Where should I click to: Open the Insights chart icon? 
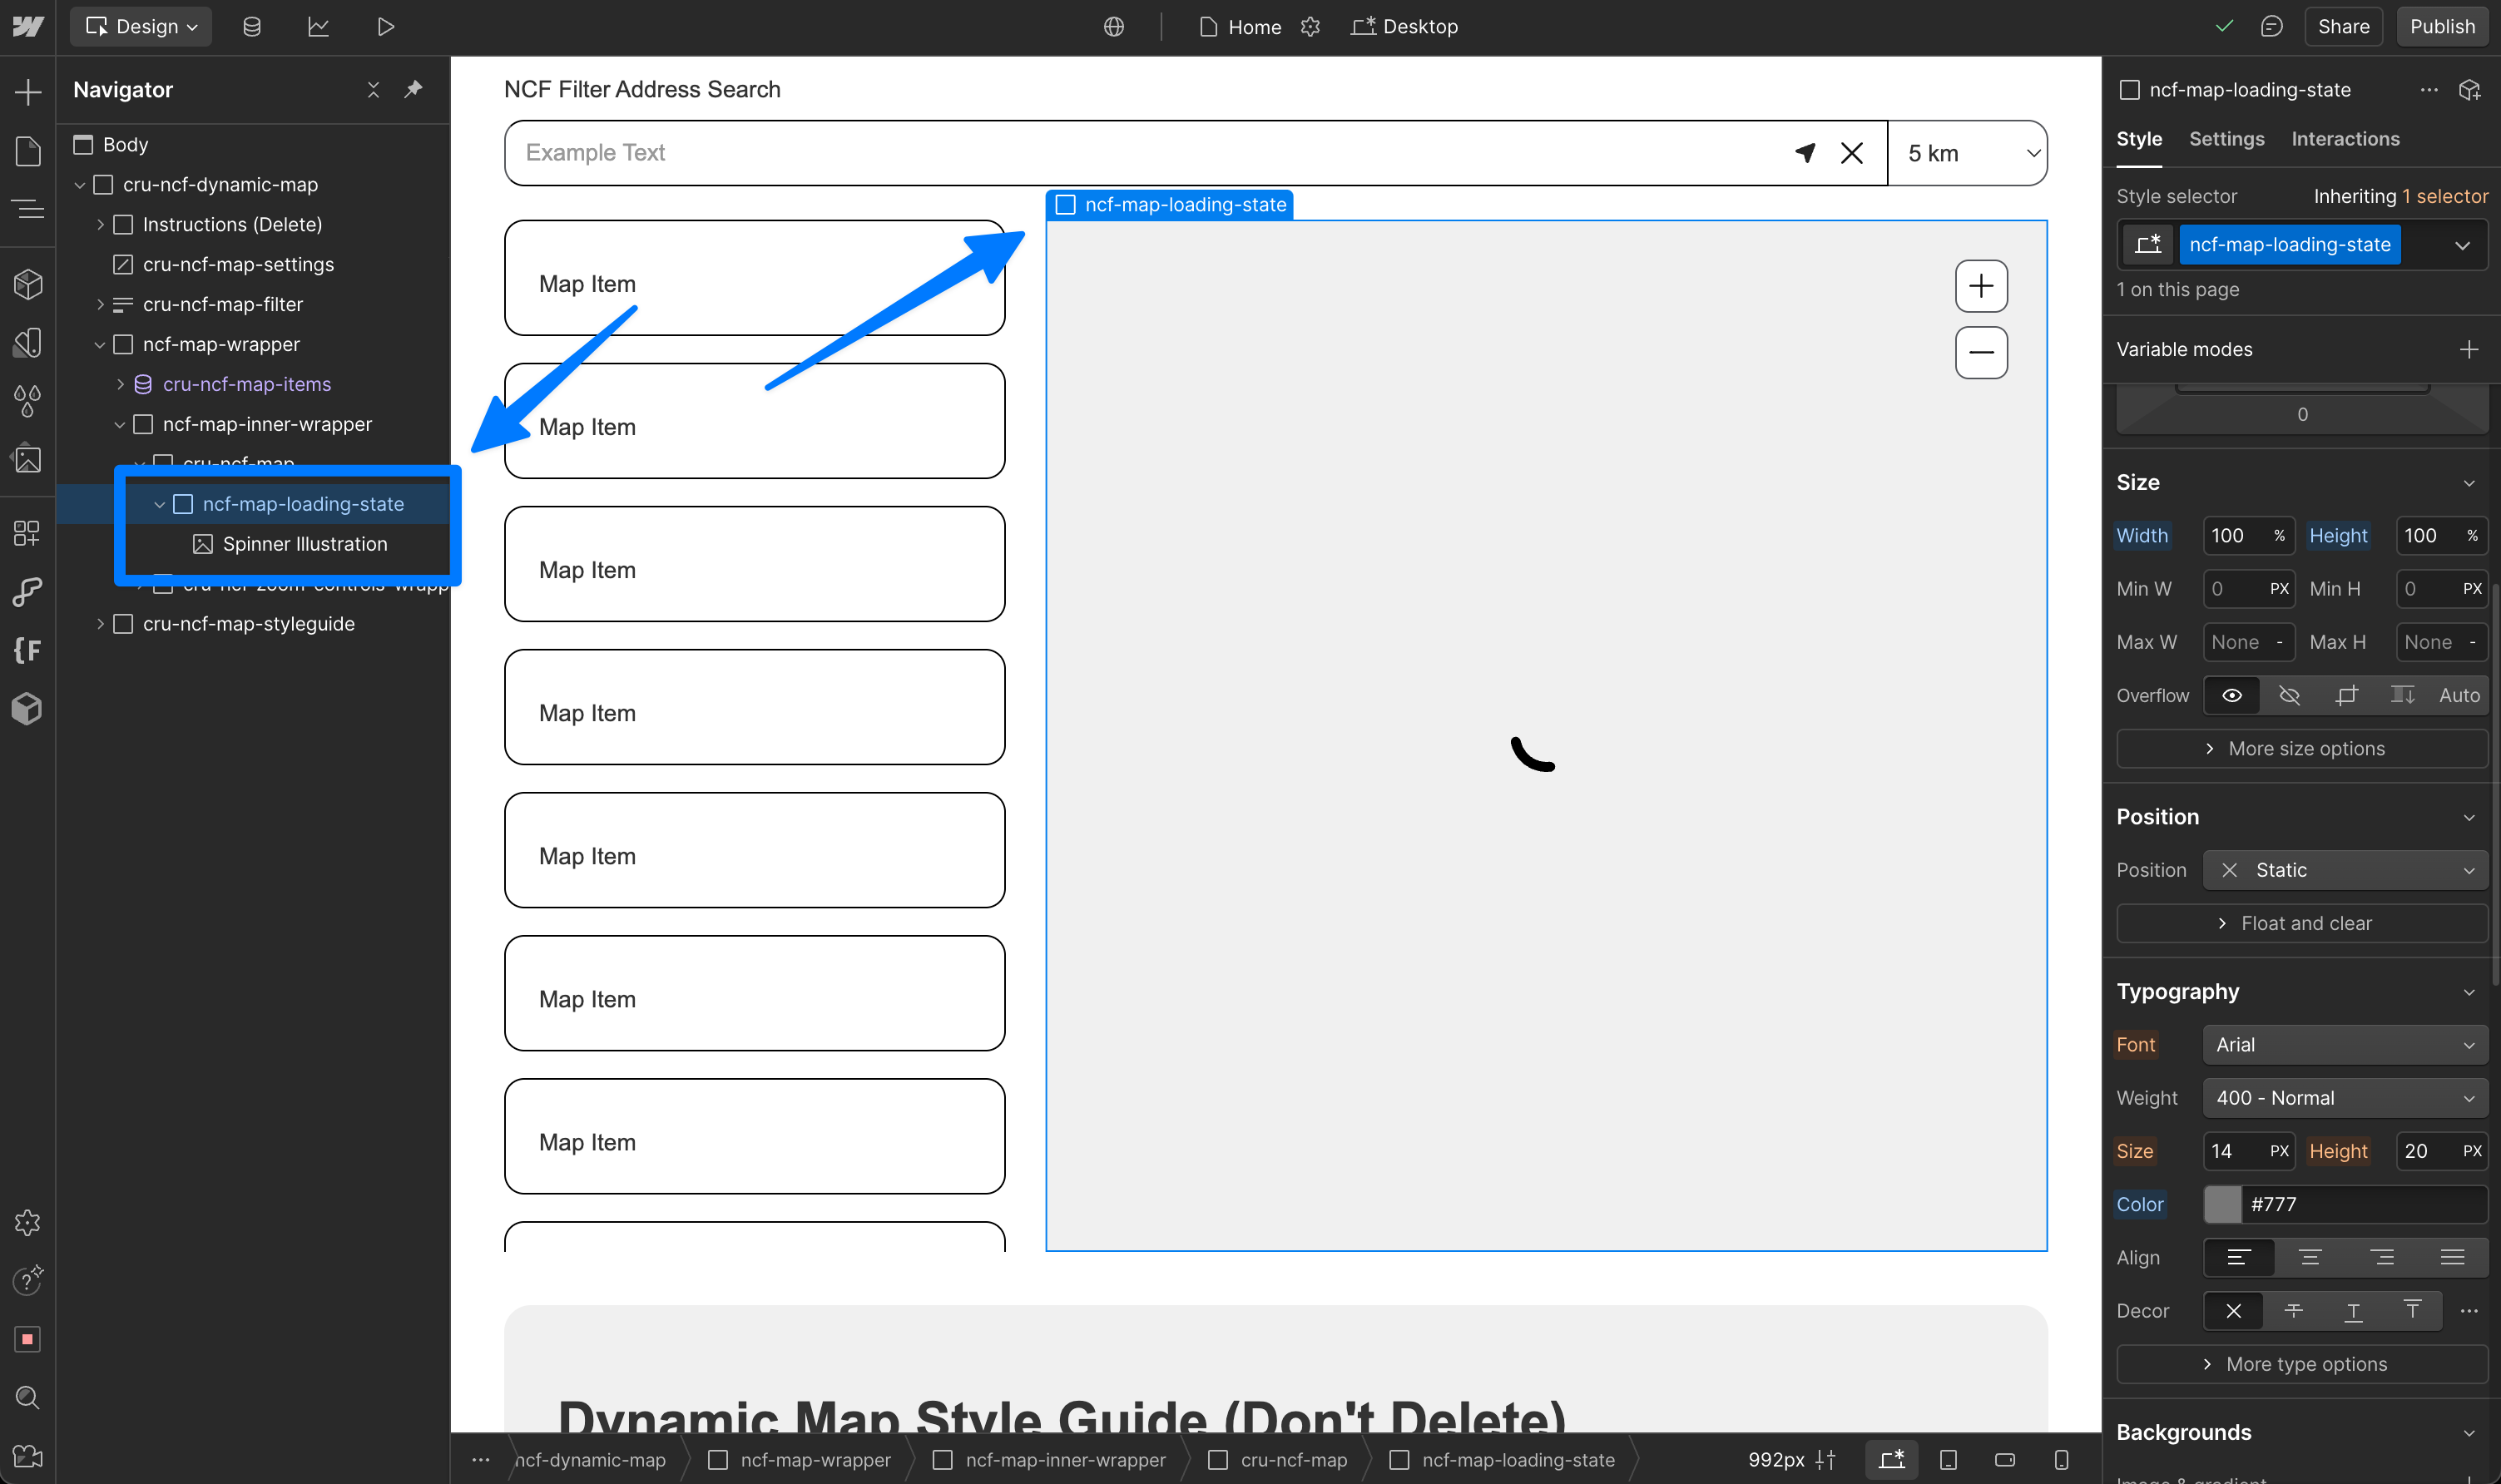click(x=318, y=27)
